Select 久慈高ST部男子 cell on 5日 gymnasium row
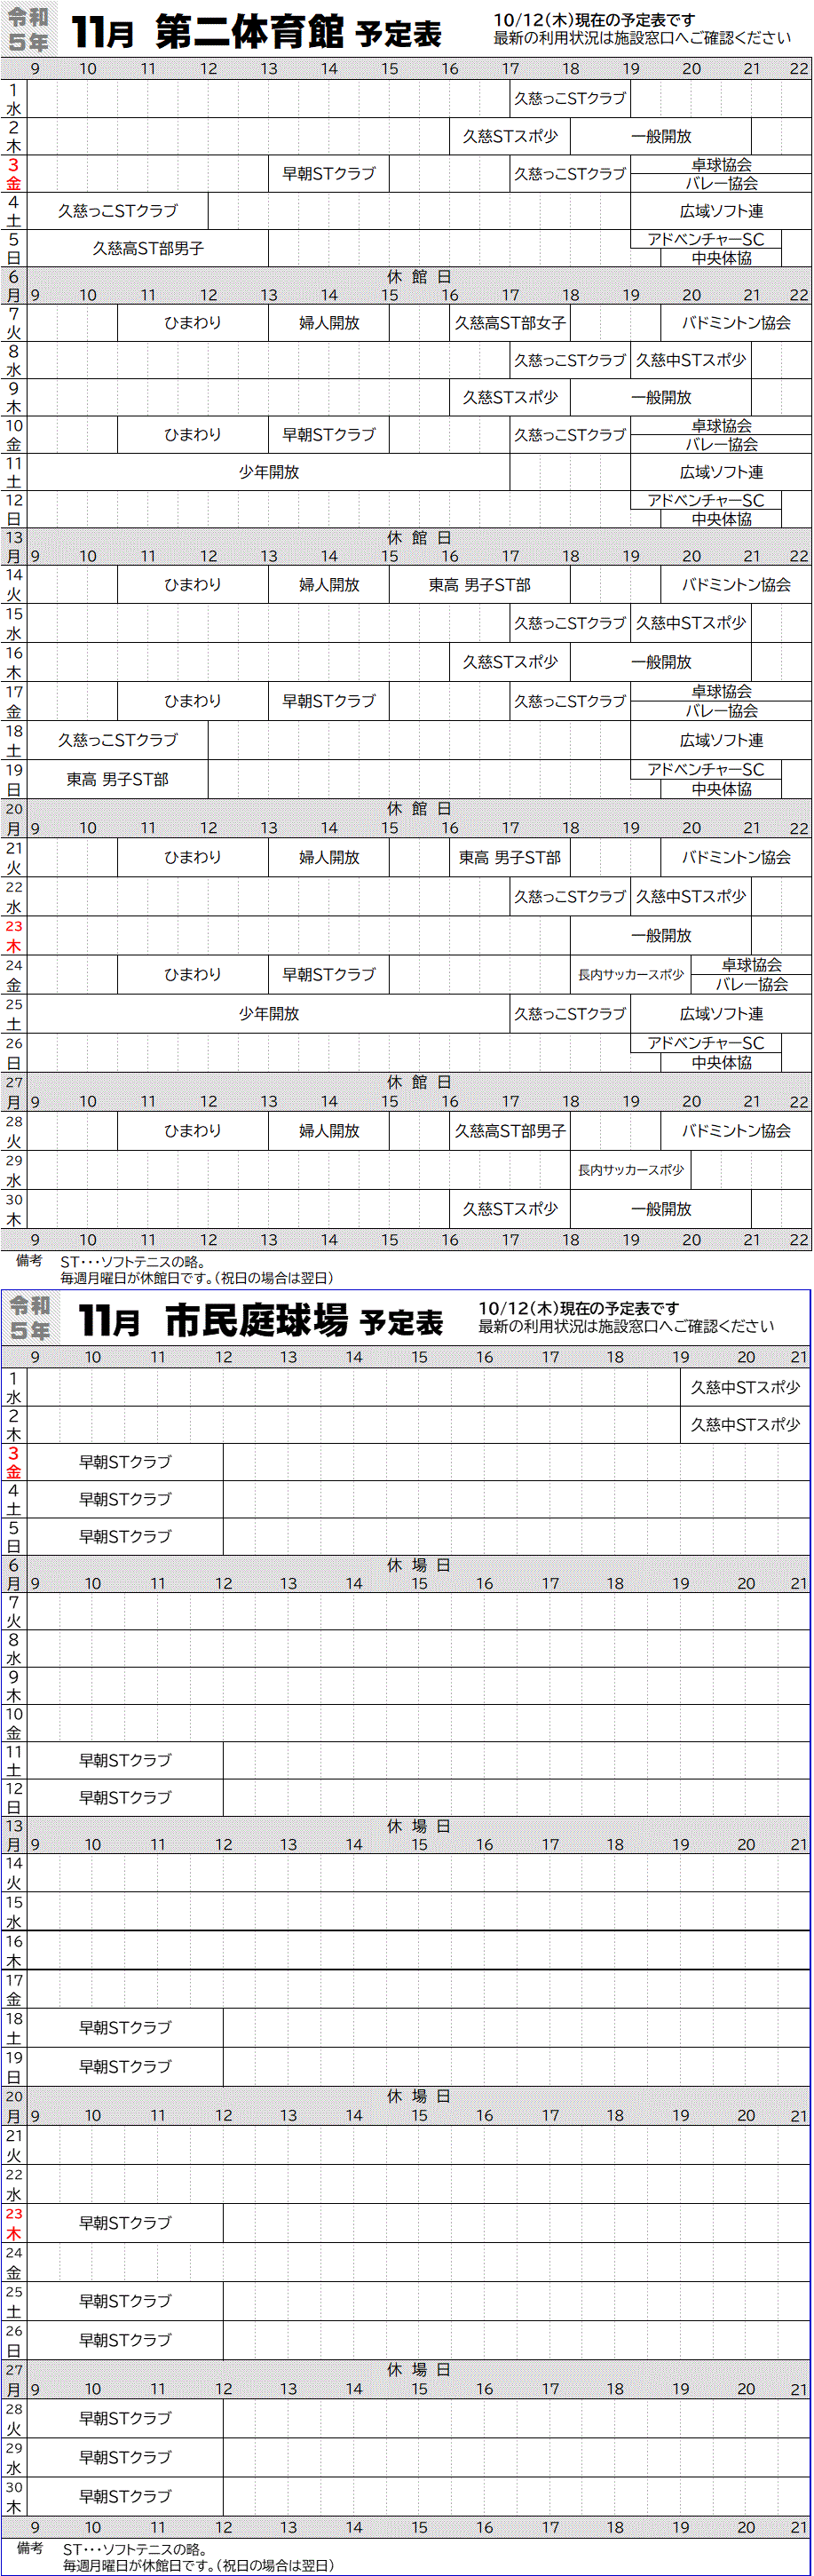The width and height of the screenshot is (814, 2576). [148, 248]
